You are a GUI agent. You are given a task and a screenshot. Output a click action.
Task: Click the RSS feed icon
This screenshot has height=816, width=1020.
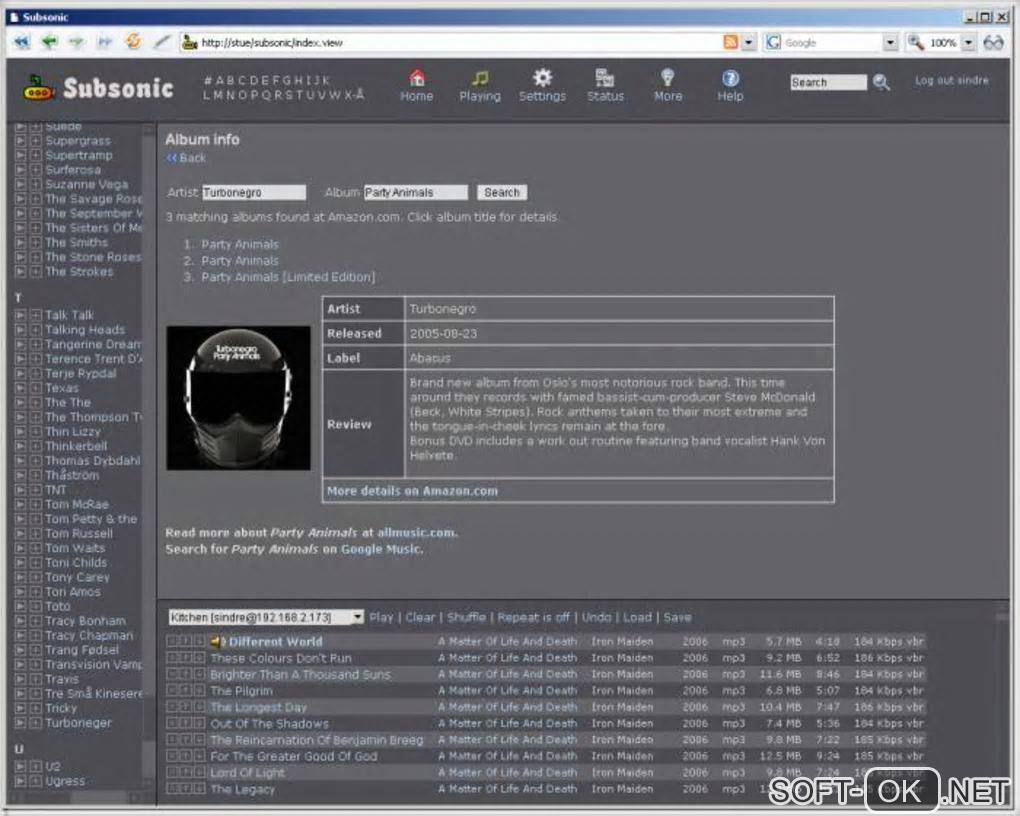[731, 42]
